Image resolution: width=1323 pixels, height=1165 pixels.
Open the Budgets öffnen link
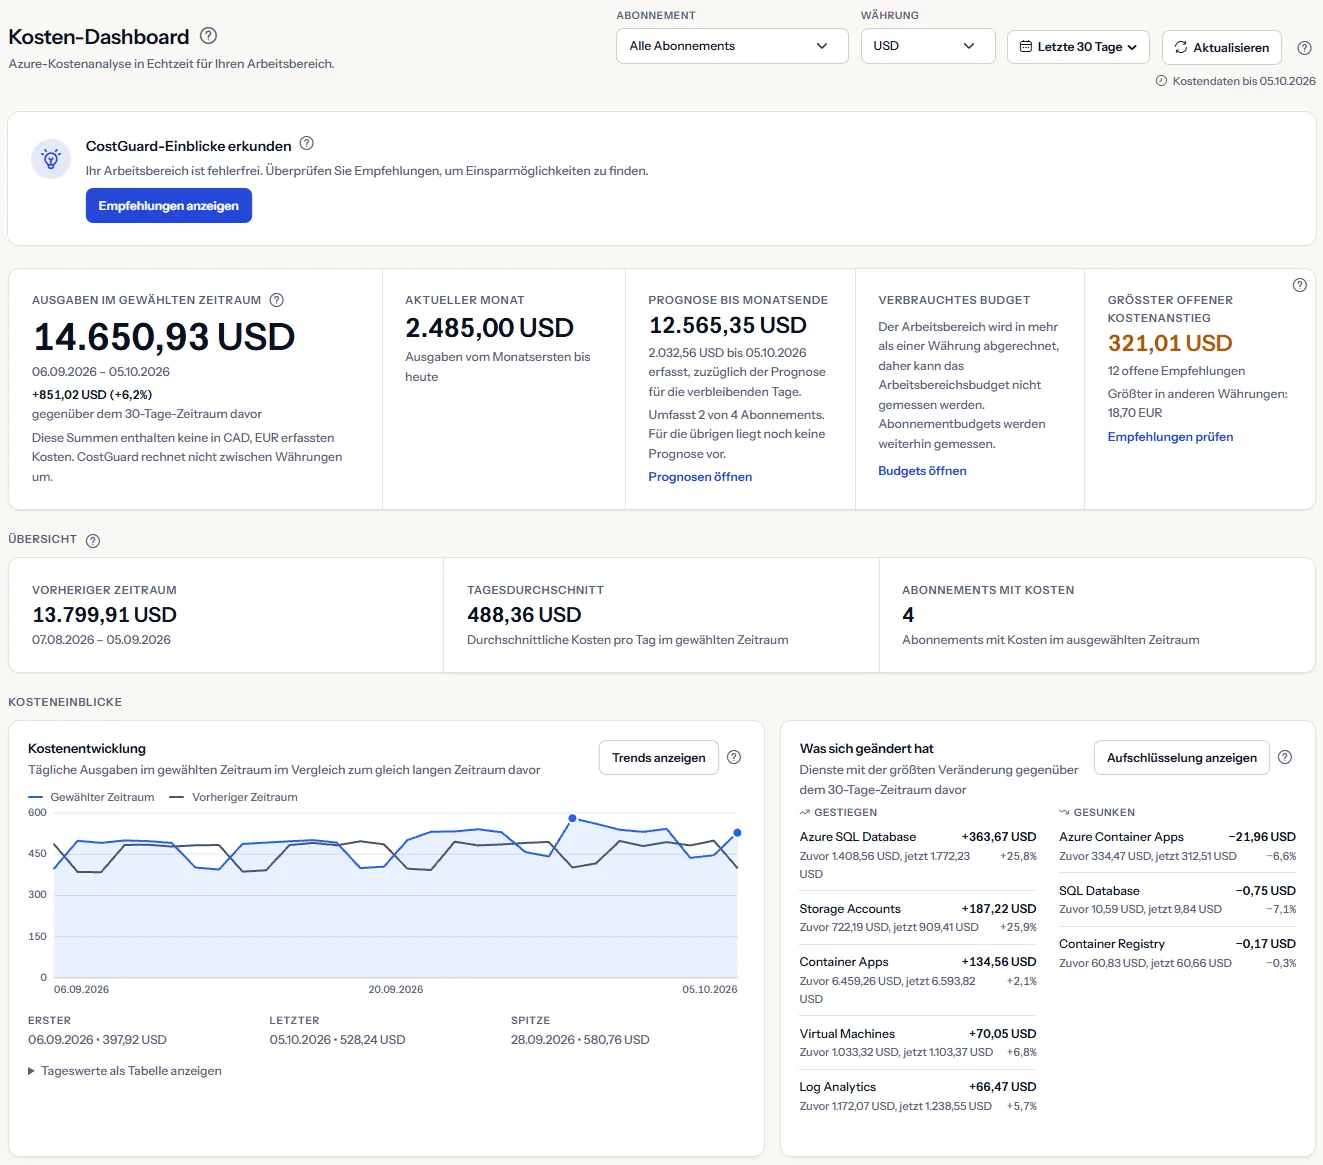pos(922,471)
